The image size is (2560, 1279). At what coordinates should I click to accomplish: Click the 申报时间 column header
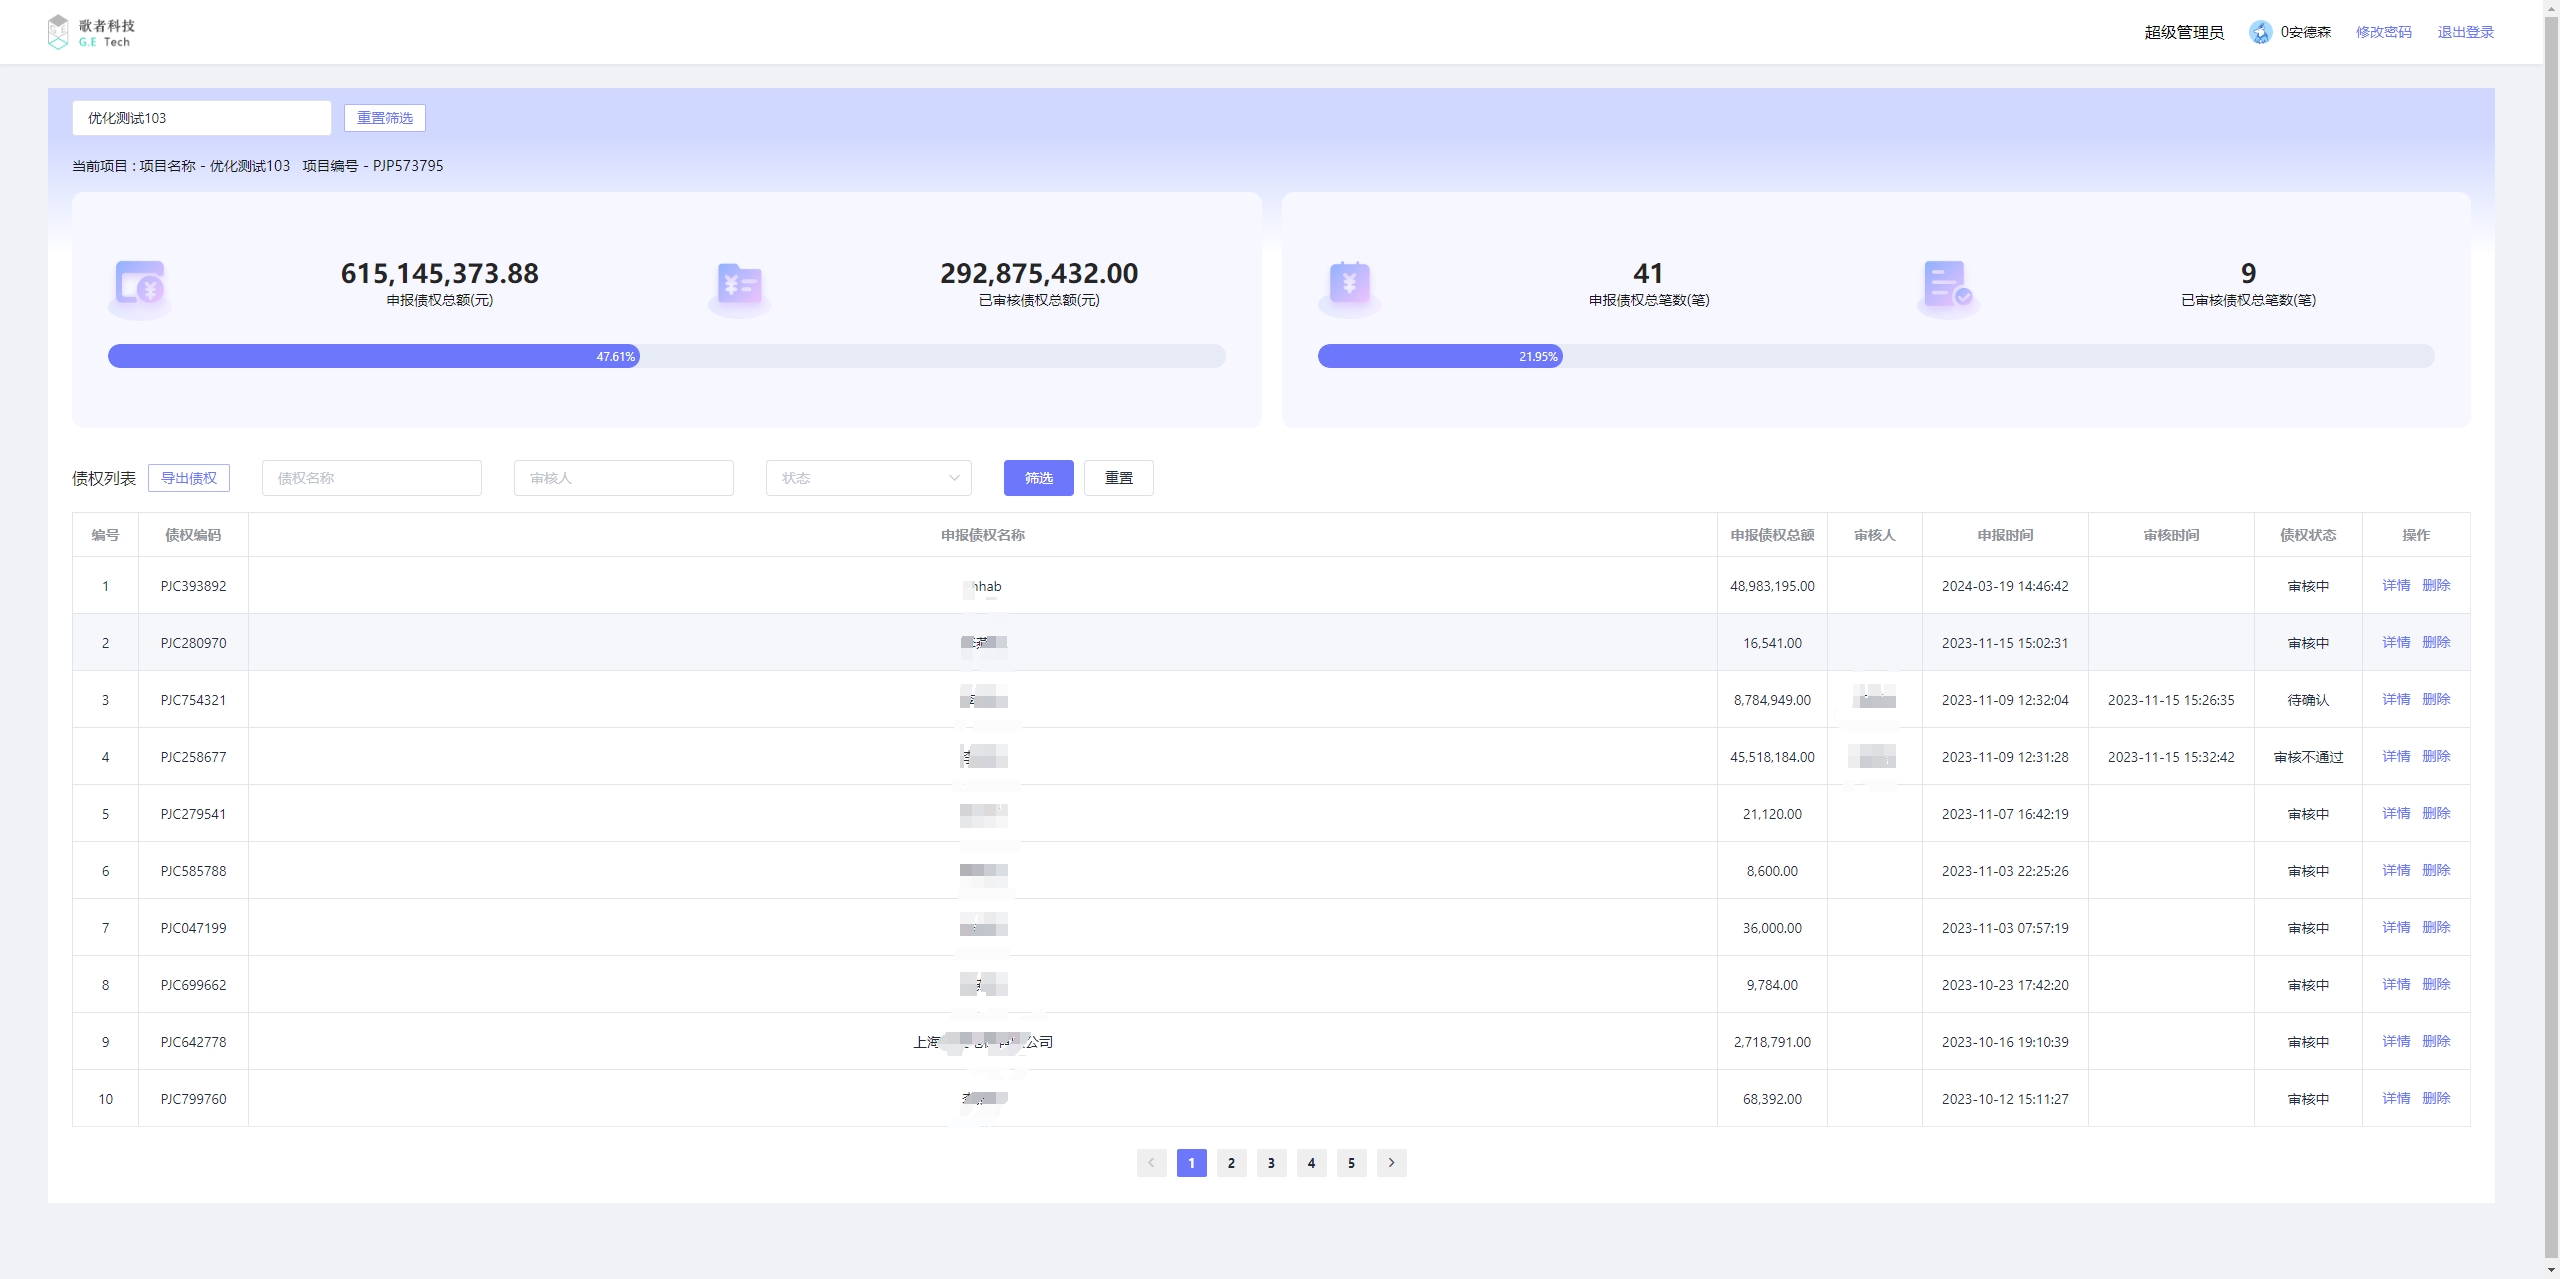(x=2005, y=535)
